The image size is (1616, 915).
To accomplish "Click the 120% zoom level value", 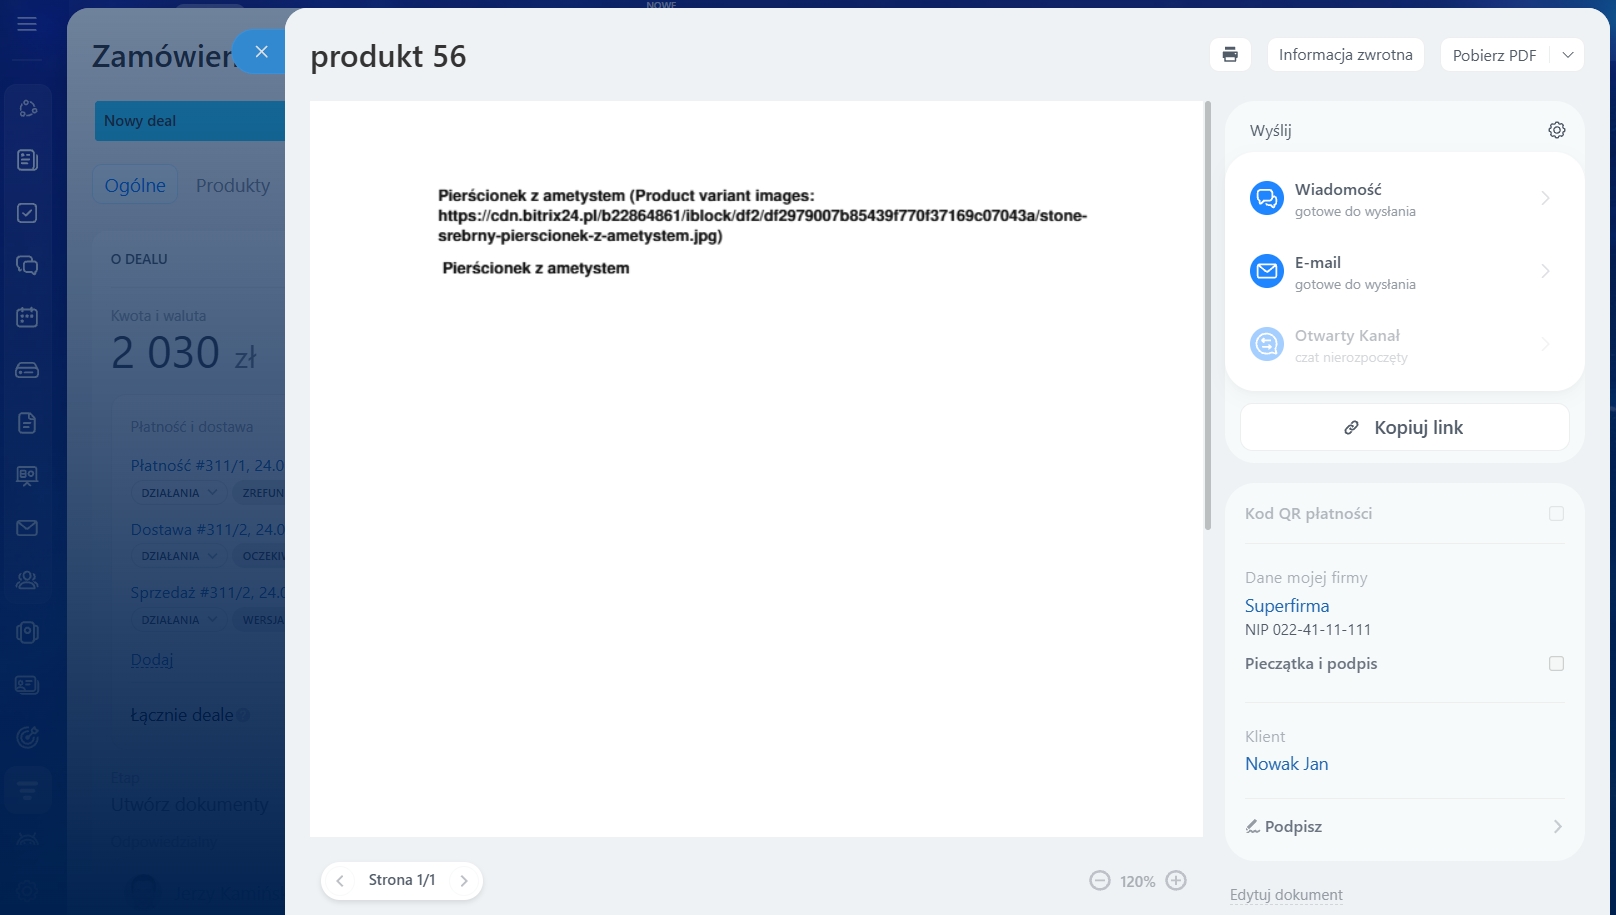I will [1138, 881].
